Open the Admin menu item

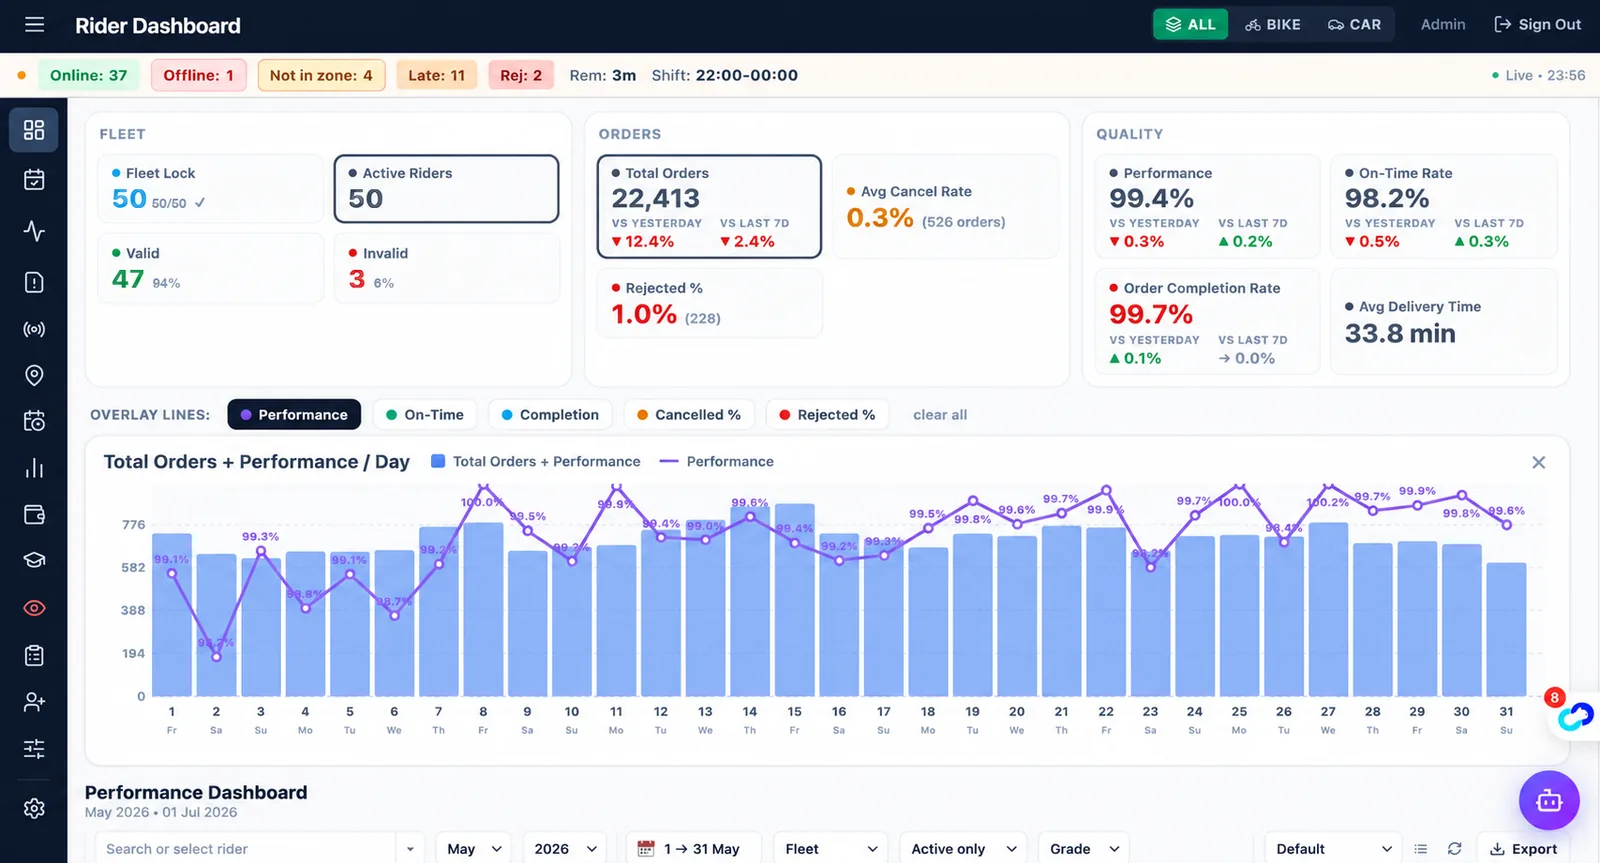1443,25
